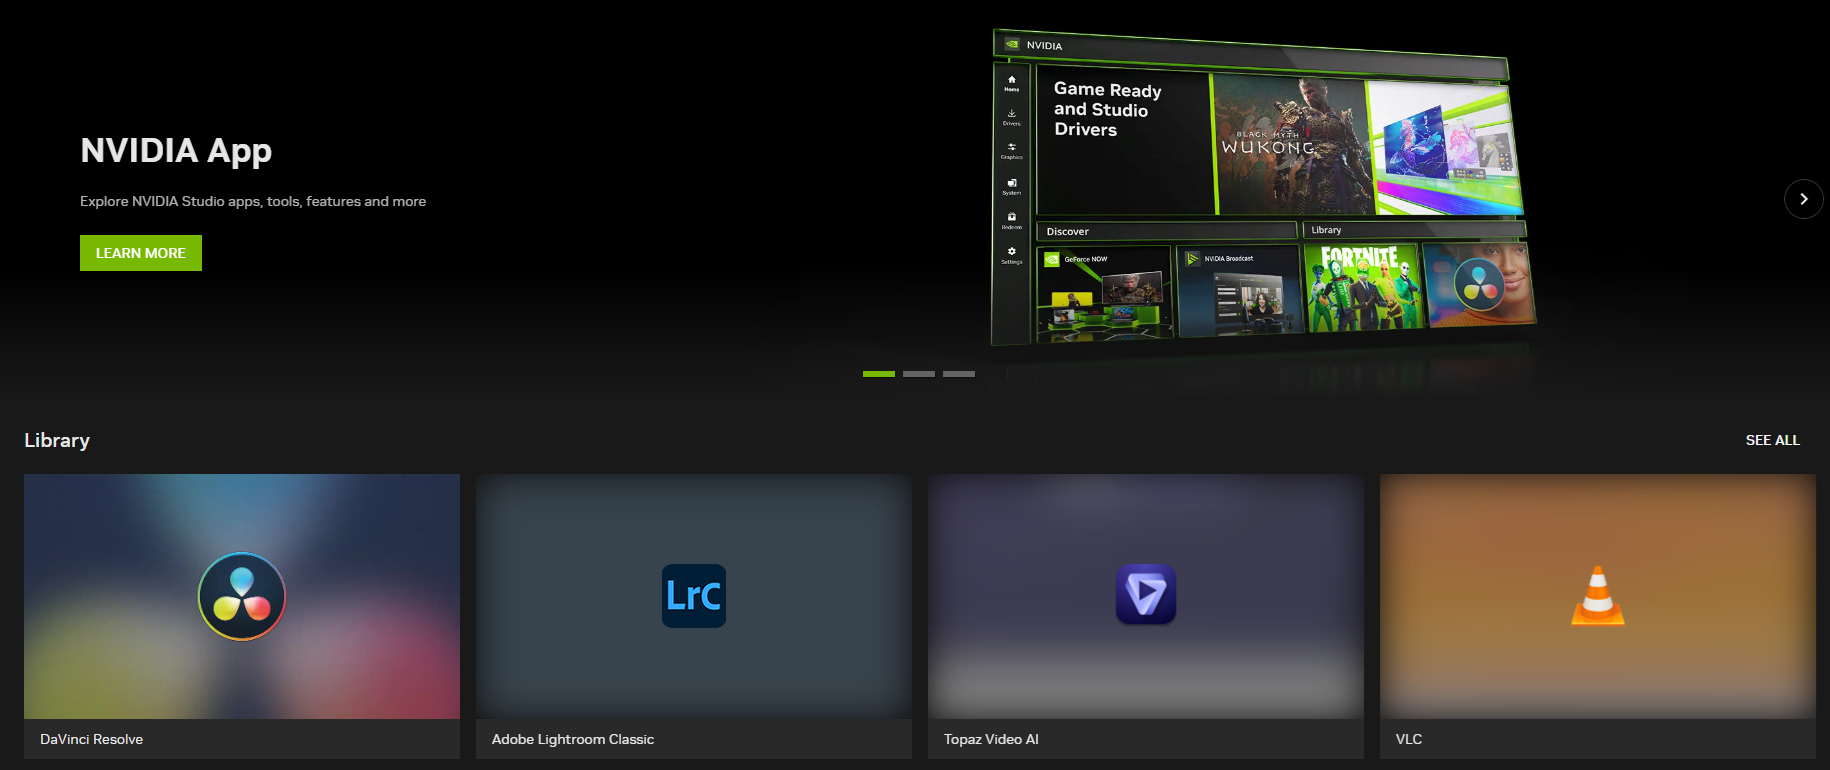Open the VLC cone icon
This screenshot has width=1830, height=770.
click(1598, 596)
